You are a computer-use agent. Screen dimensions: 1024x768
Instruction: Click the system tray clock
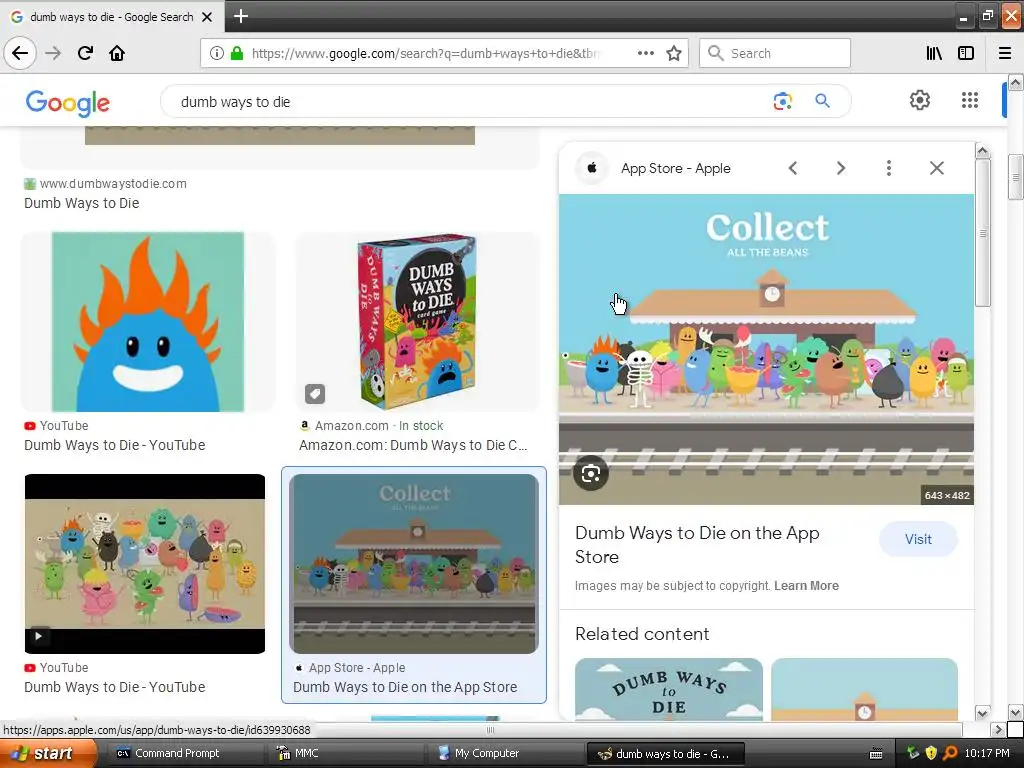click(x=987, y=754)
